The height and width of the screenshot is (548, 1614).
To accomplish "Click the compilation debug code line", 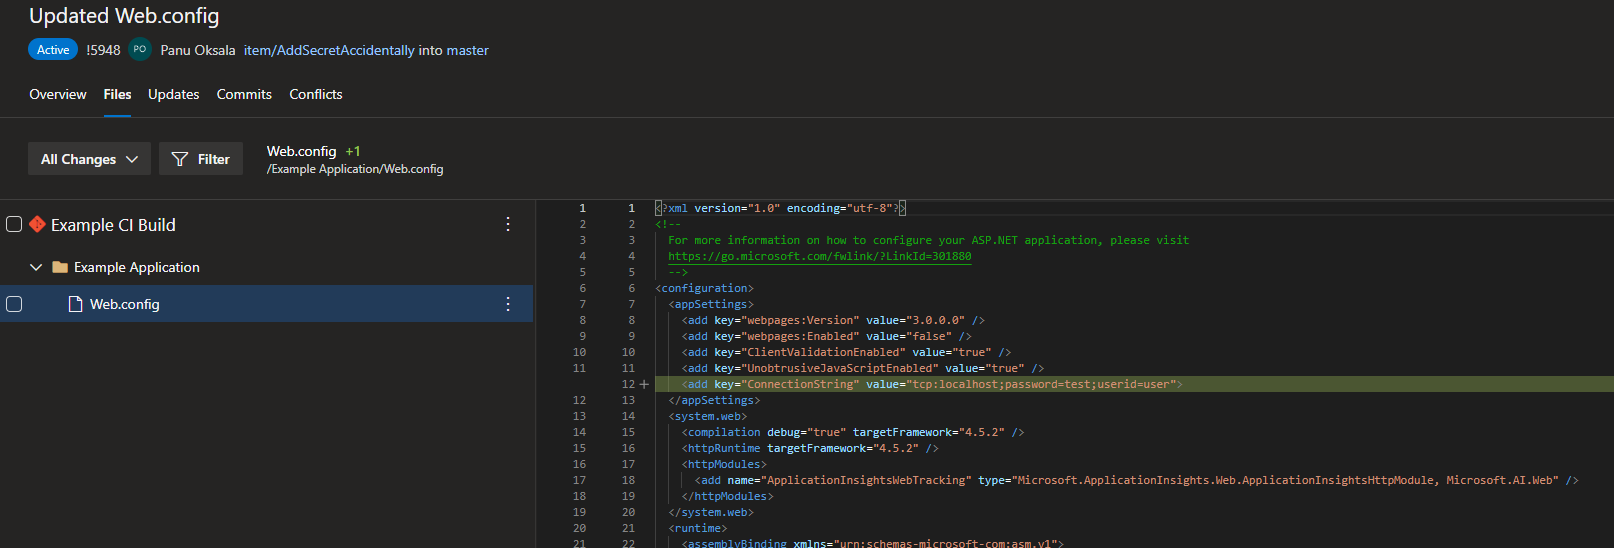I will pyautogui.click(x=853, y=432).
